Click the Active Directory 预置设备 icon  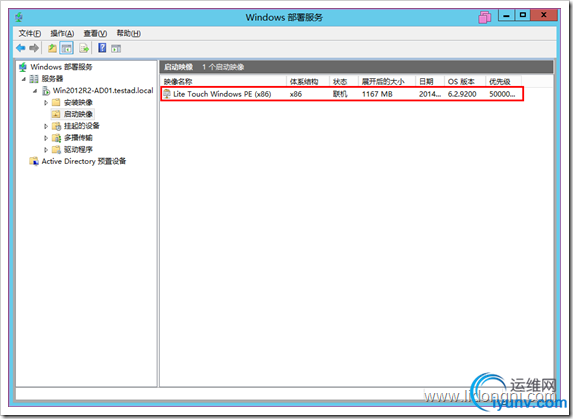point(34,161)
